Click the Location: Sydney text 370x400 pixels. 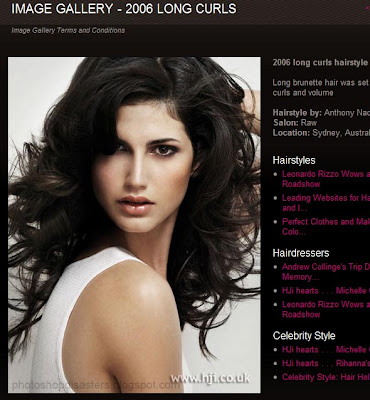coord(321,133)
